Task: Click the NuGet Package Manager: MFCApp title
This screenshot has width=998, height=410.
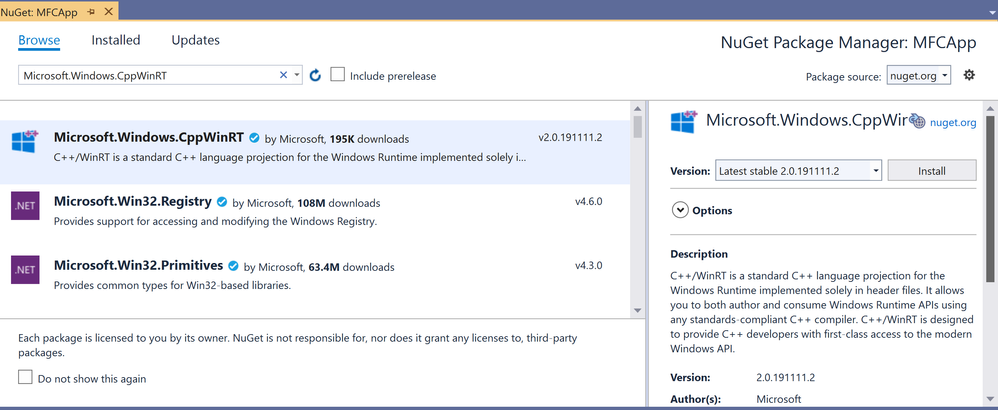Action: (x=848, y=42)
